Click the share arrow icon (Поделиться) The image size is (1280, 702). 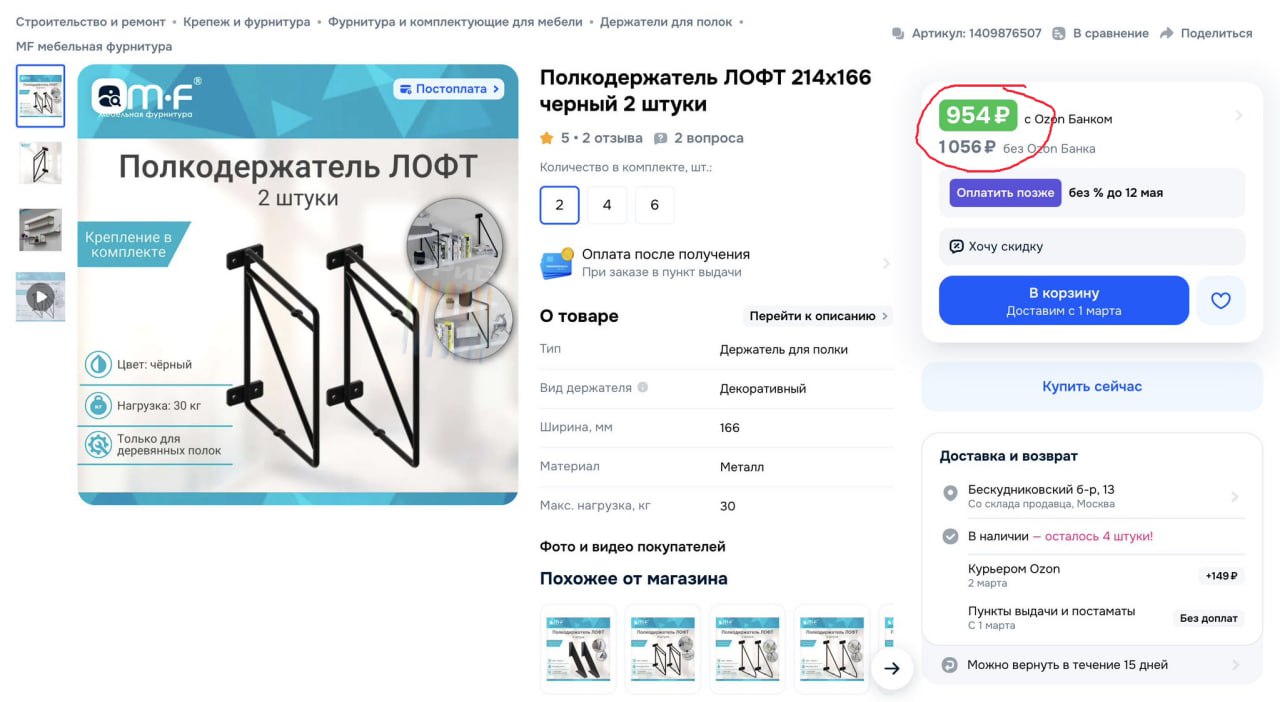pyautogui.click(x=1166, y=33)
